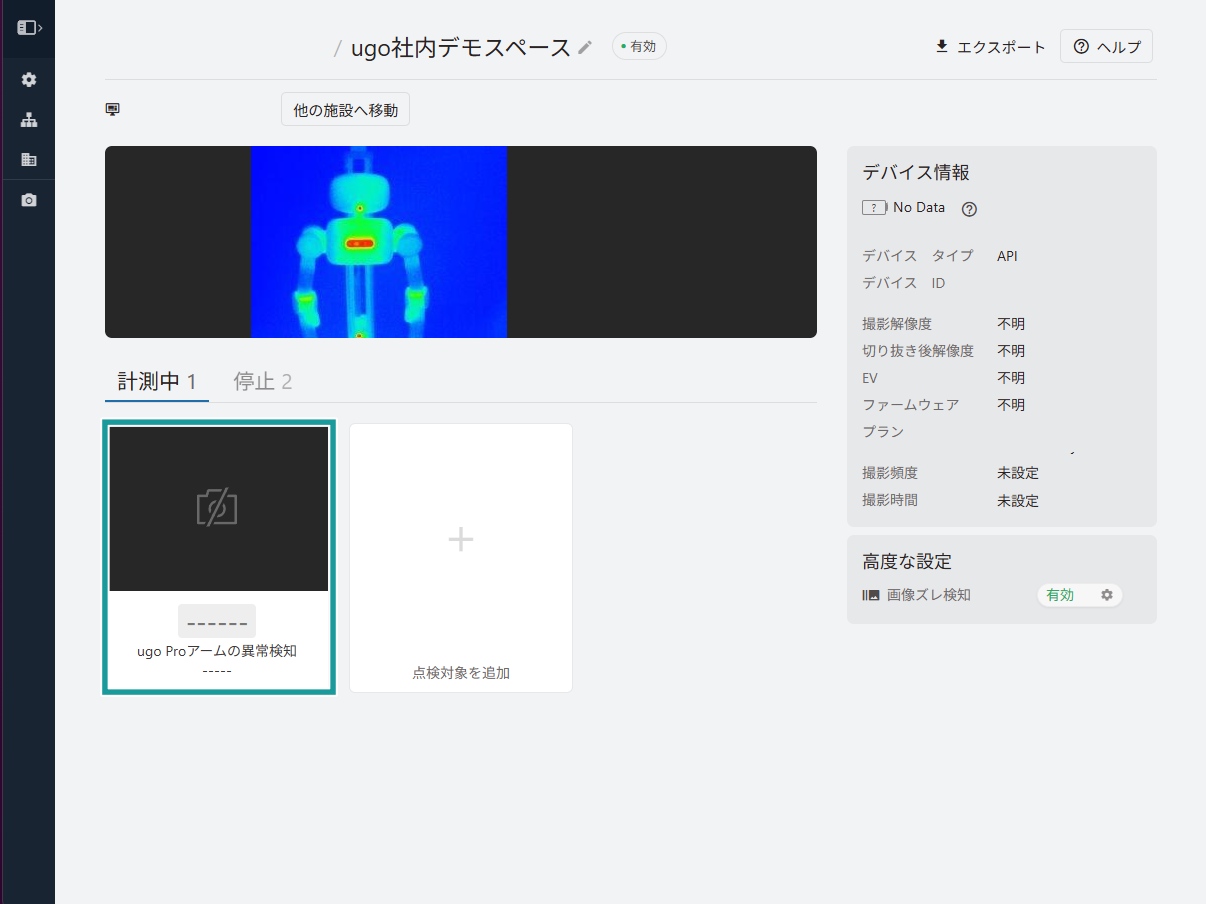Image resolution: width=1206 pixels, height=904 pixels.
Task: Click the 切り抜き後解像度 label
Action: click(x=918, y=351)
